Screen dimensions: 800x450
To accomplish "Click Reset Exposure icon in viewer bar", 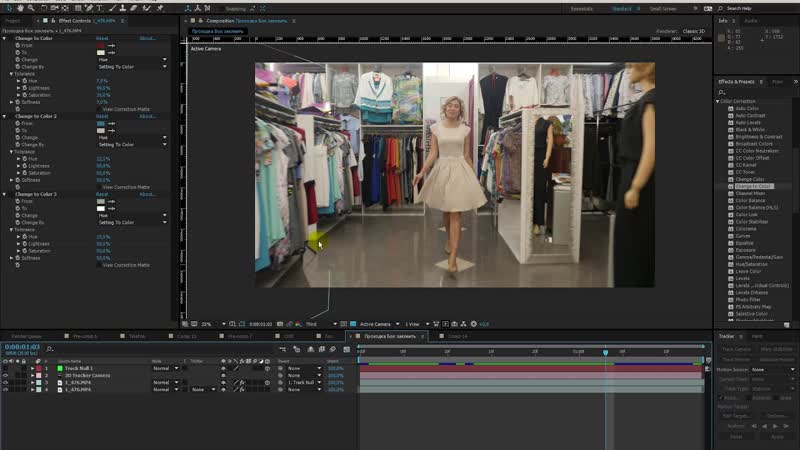I will click(x=473, y=324).
